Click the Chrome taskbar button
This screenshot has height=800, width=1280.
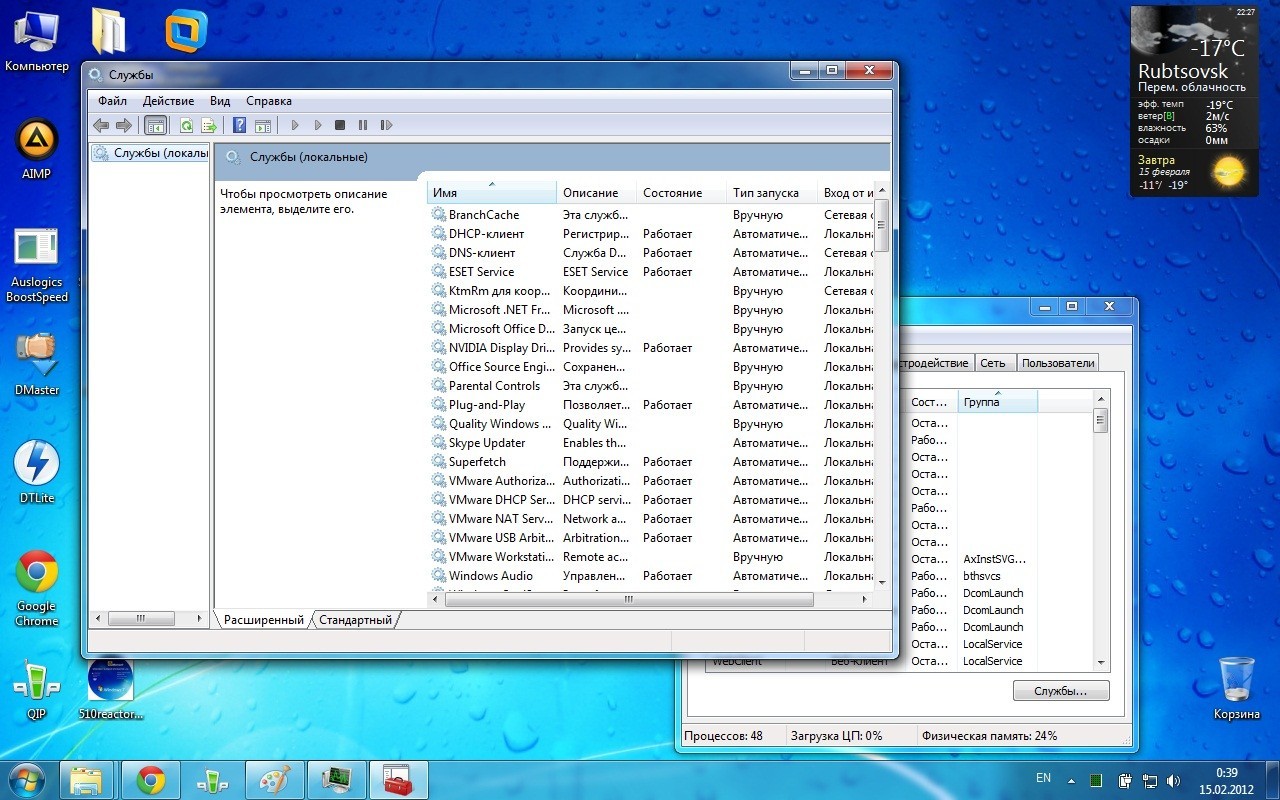(x=151, y=780)
